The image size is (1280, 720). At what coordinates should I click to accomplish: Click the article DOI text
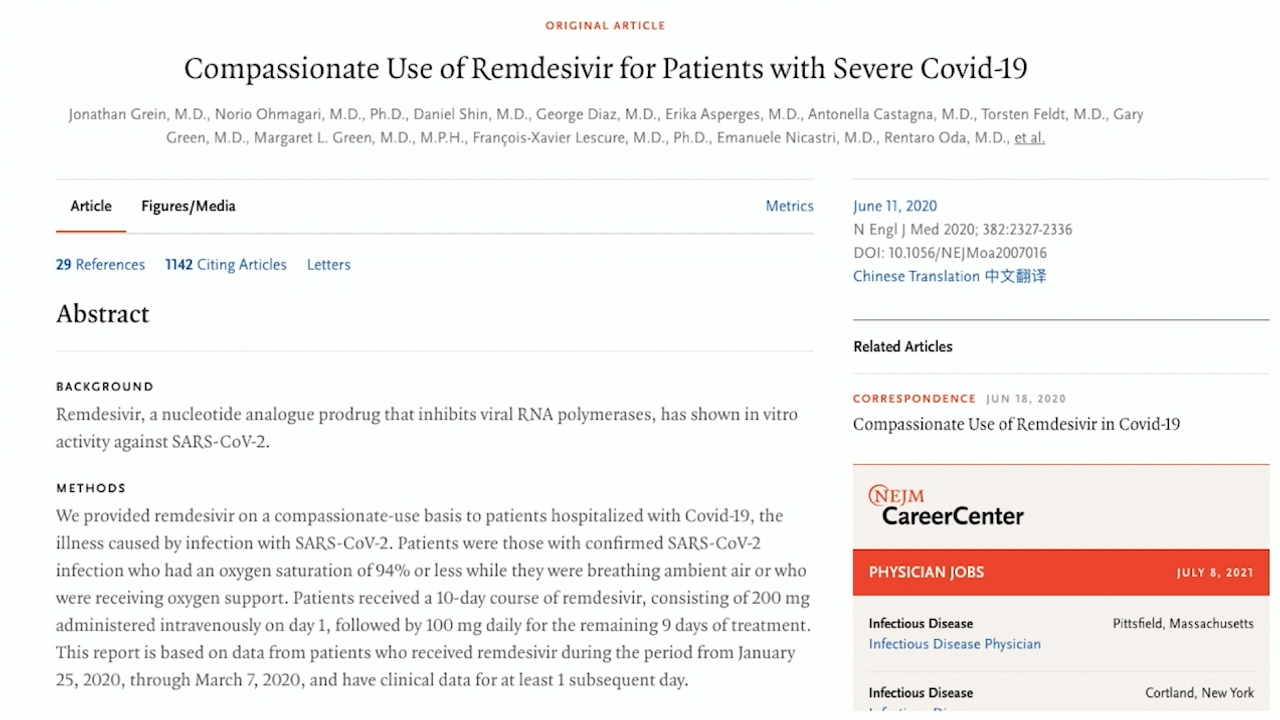[x=950, y=253]
